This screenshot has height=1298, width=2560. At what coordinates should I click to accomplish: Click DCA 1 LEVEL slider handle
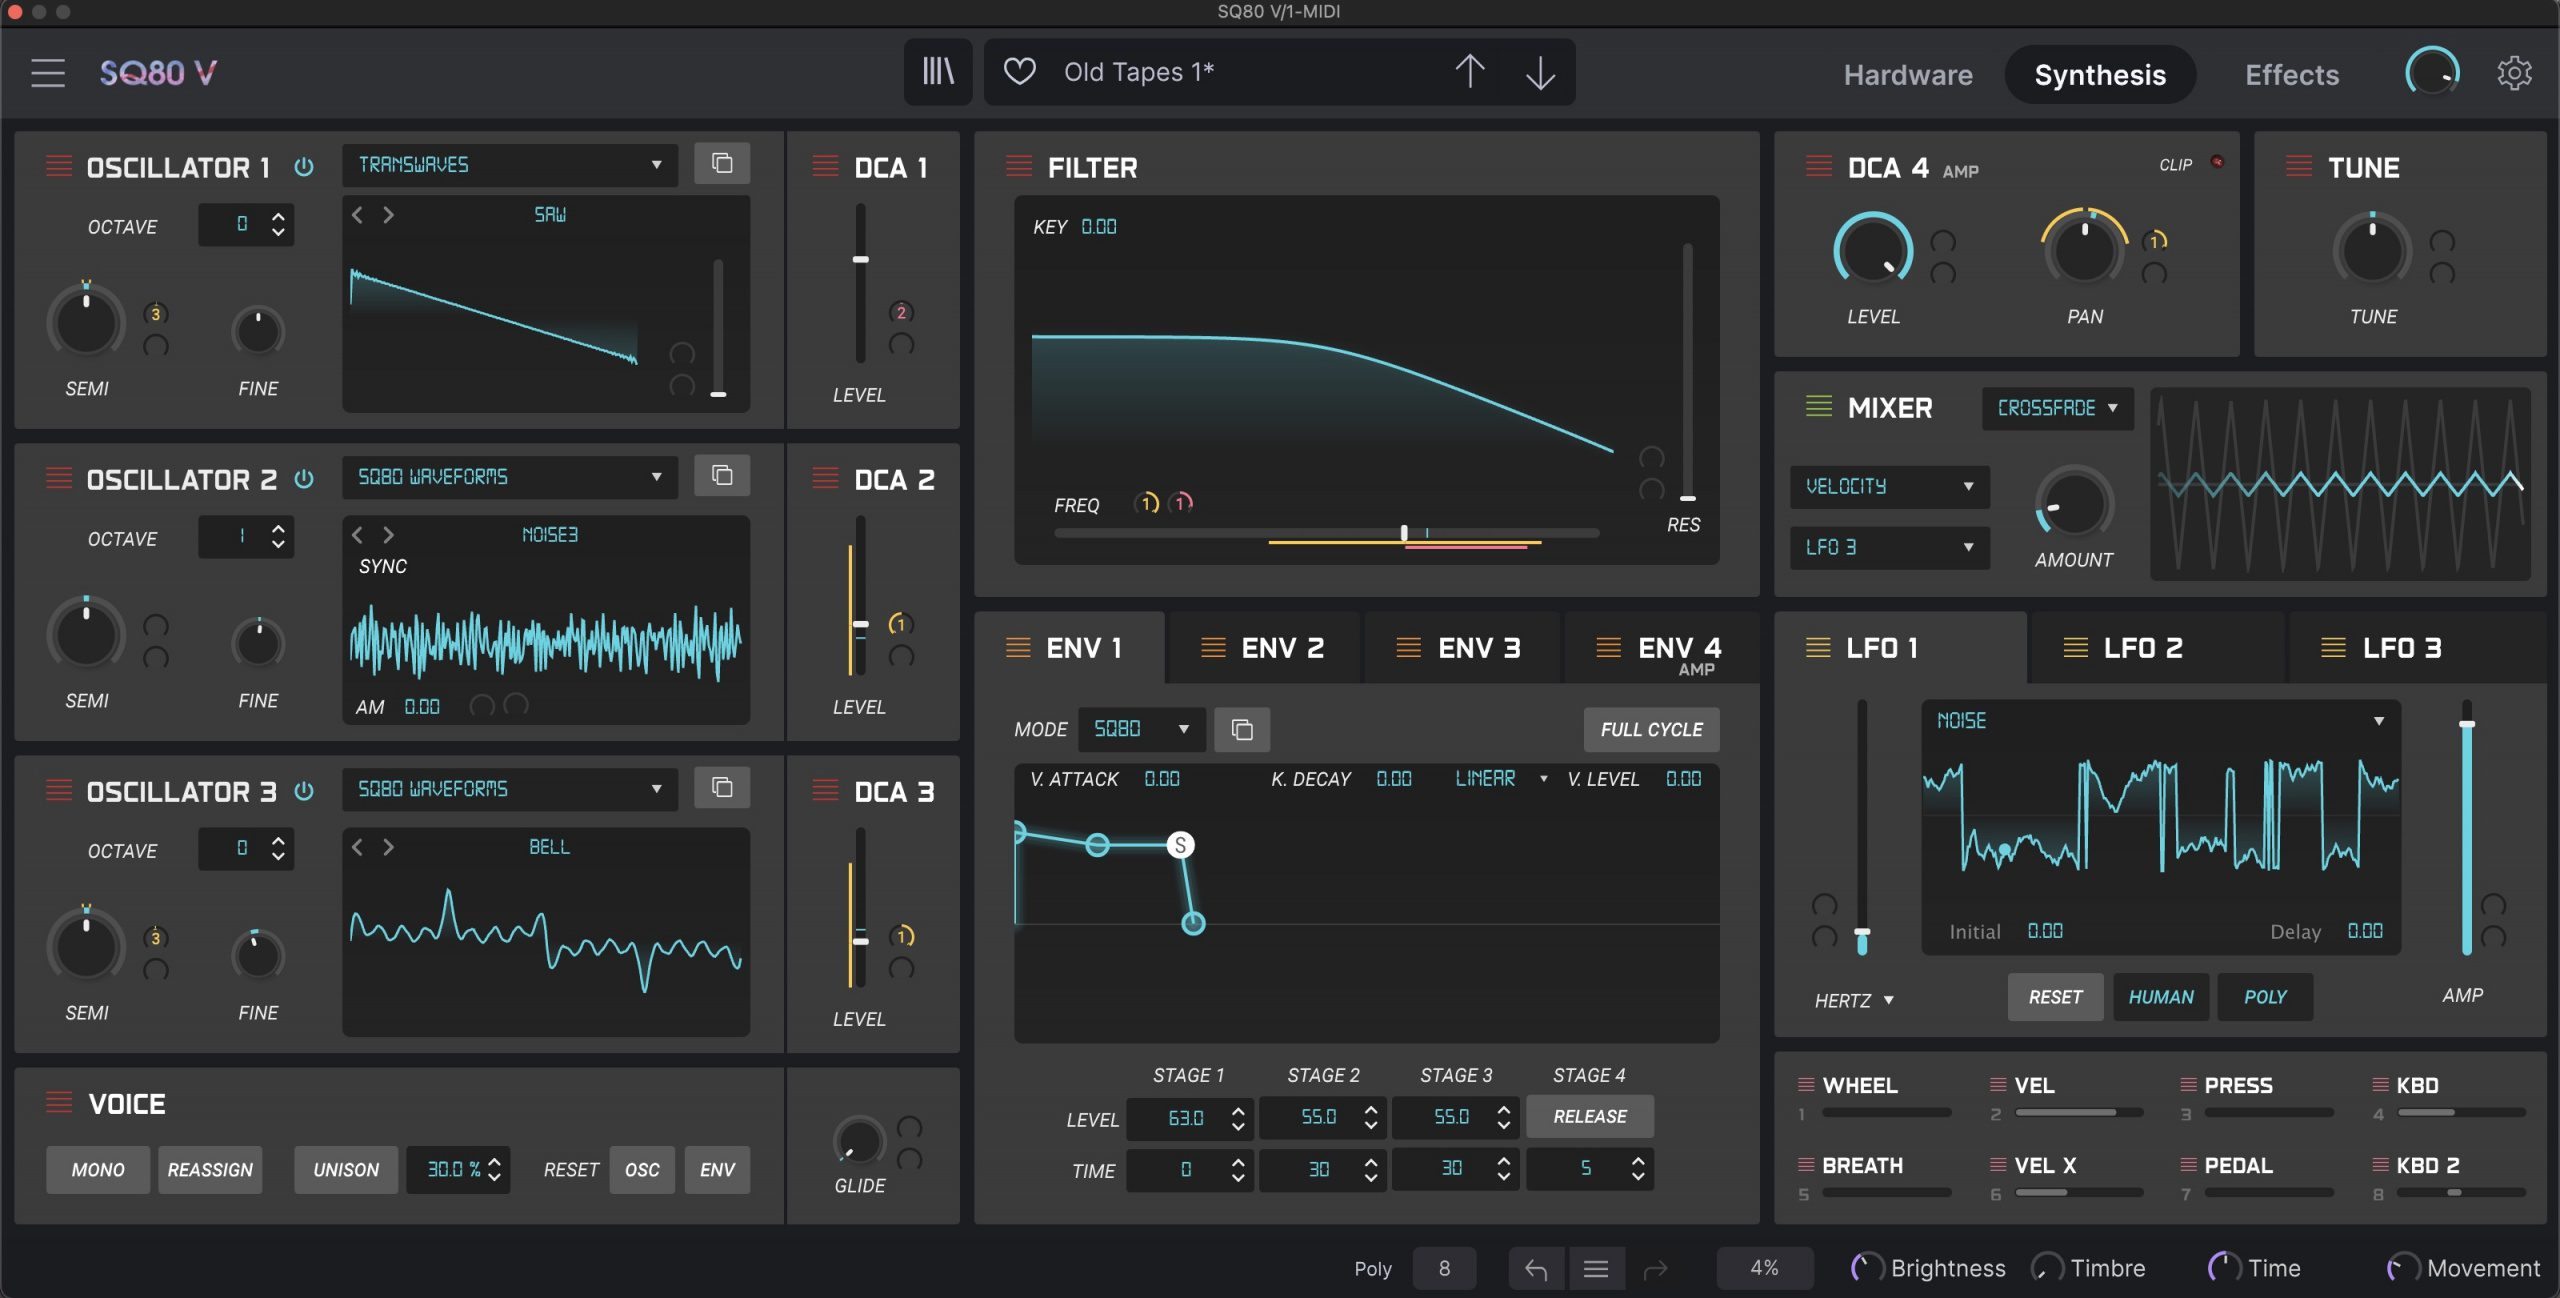pyautogui.click(x=860, y=259)
